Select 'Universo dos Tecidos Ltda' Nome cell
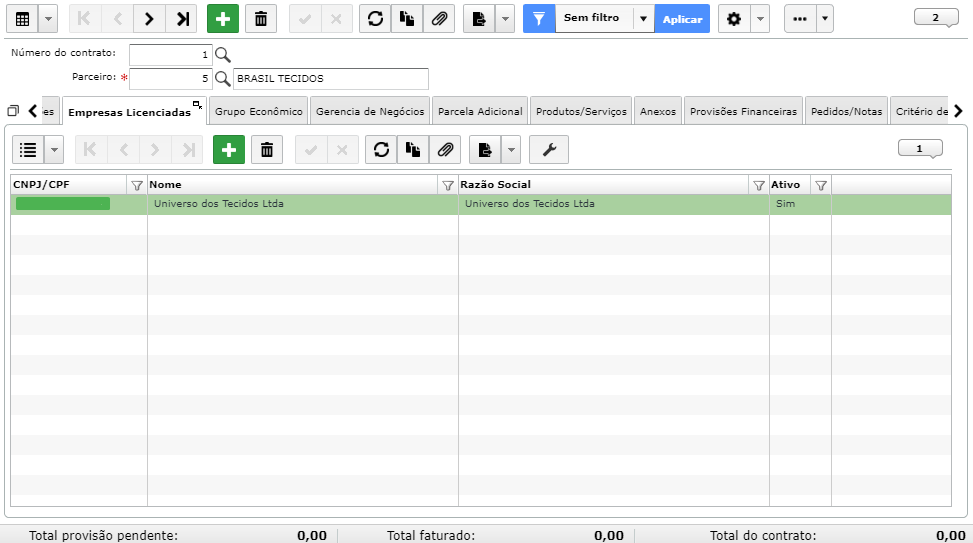The width and height of the screenshot is (973, 543). [x=303, y=204]
